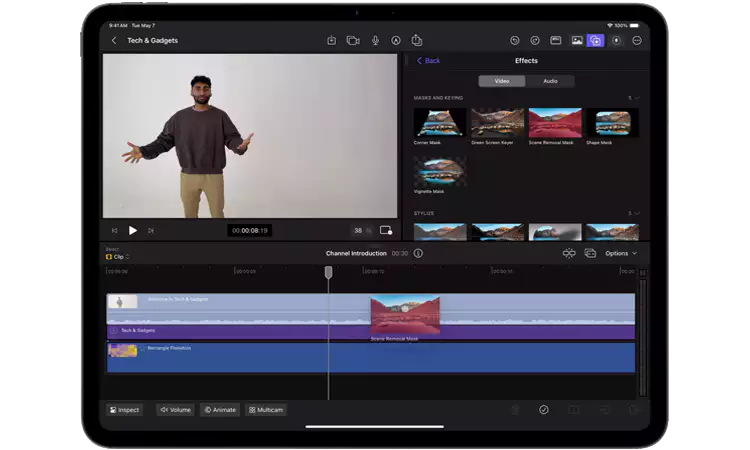Show Channel Introduction project info
750x450 pixels.
tap(418, 253)
